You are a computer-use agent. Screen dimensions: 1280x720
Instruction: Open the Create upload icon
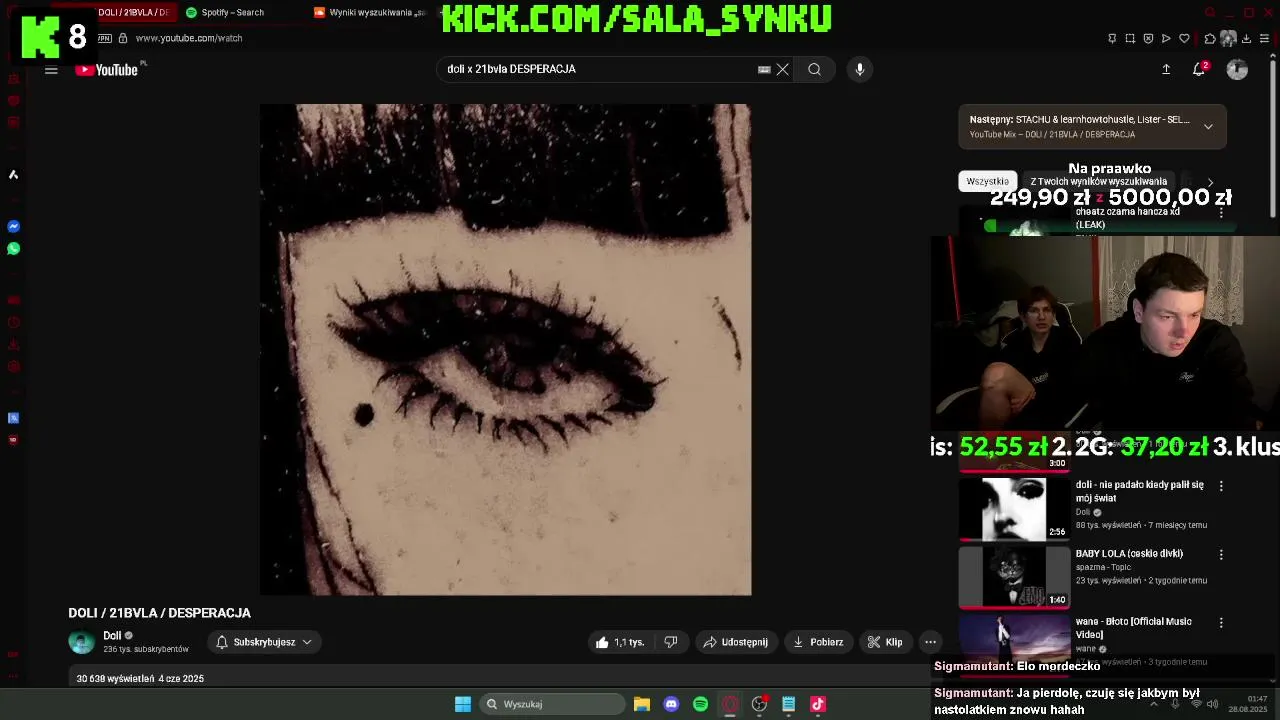[x=1165, y=69]
